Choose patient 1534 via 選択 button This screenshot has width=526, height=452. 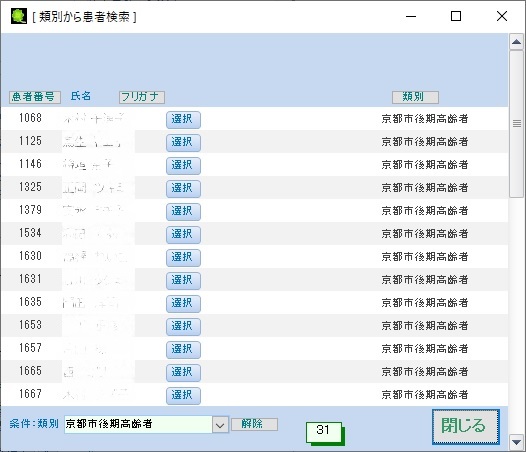click(183, 235)
